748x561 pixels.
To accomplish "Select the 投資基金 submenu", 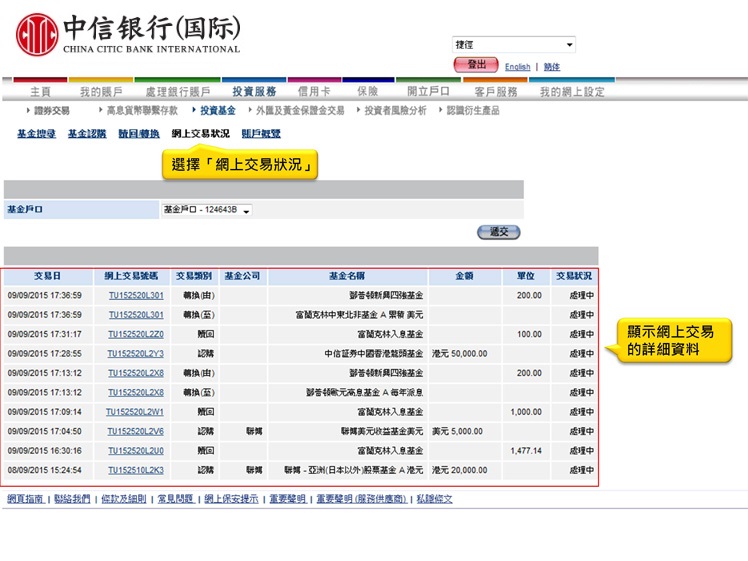I will [218, 111].
